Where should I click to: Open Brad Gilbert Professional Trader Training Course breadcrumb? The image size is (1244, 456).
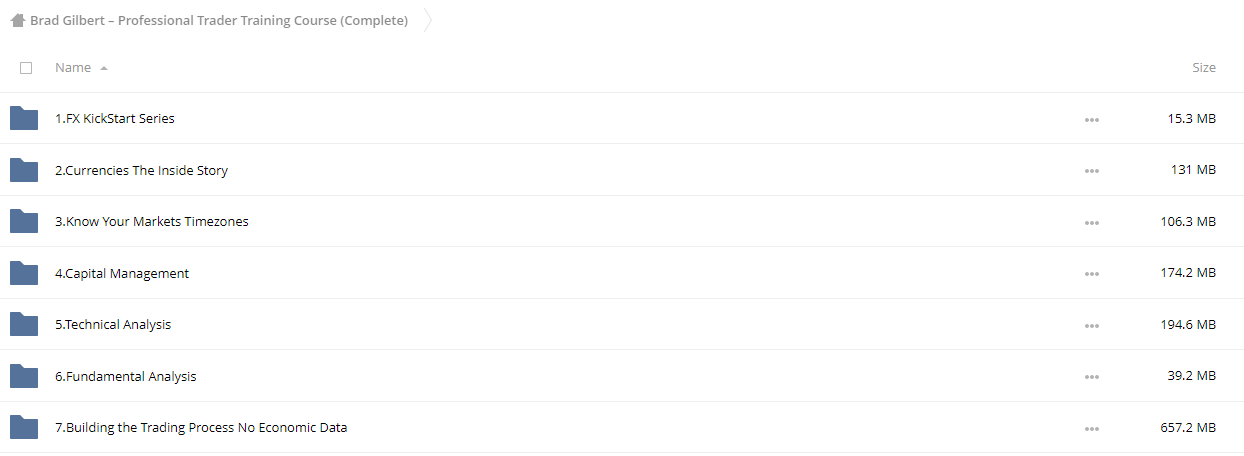tap(219, 20)
